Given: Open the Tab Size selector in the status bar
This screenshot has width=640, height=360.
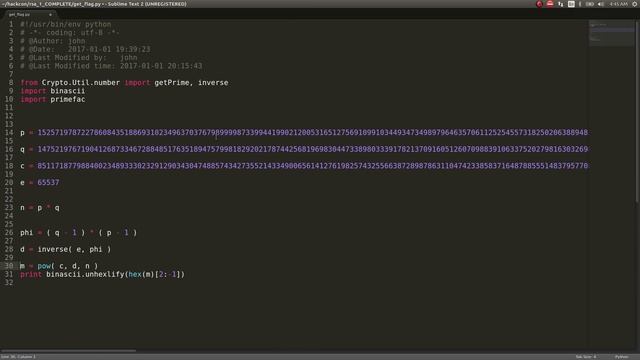Looking at the screenshot, I should pos(586,357).
